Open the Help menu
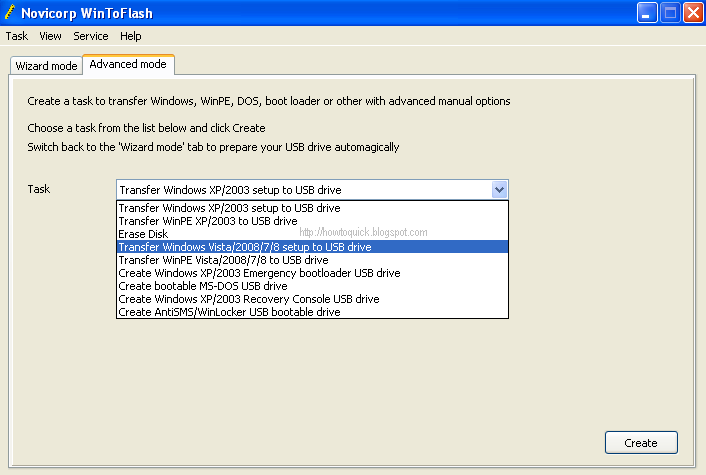The image size is (706, 475). (131, 36)
